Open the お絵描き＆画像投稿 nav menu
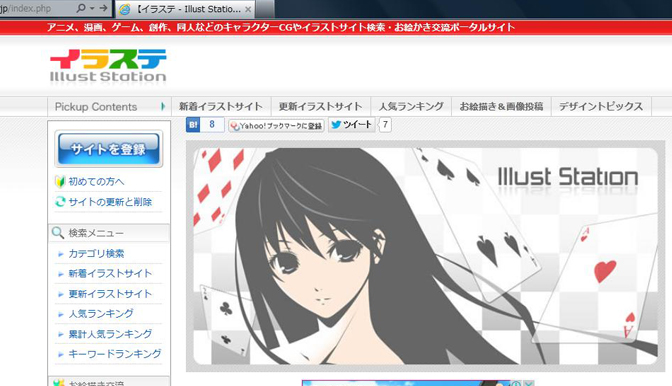 (501, 106)
